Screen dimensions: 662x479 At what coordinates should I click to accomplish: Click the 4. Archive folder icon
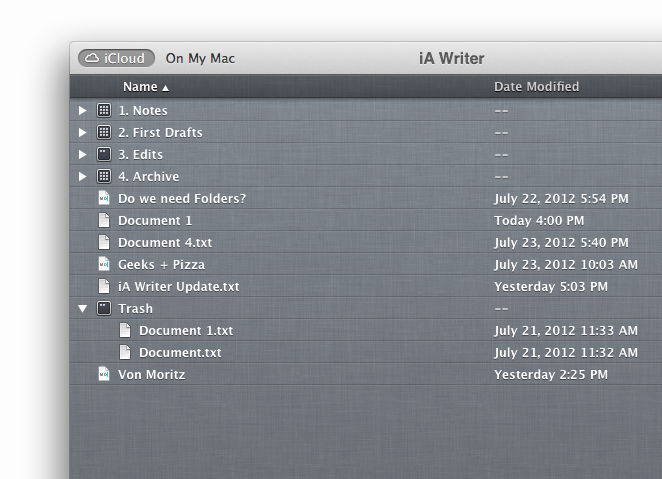point(104,176)
